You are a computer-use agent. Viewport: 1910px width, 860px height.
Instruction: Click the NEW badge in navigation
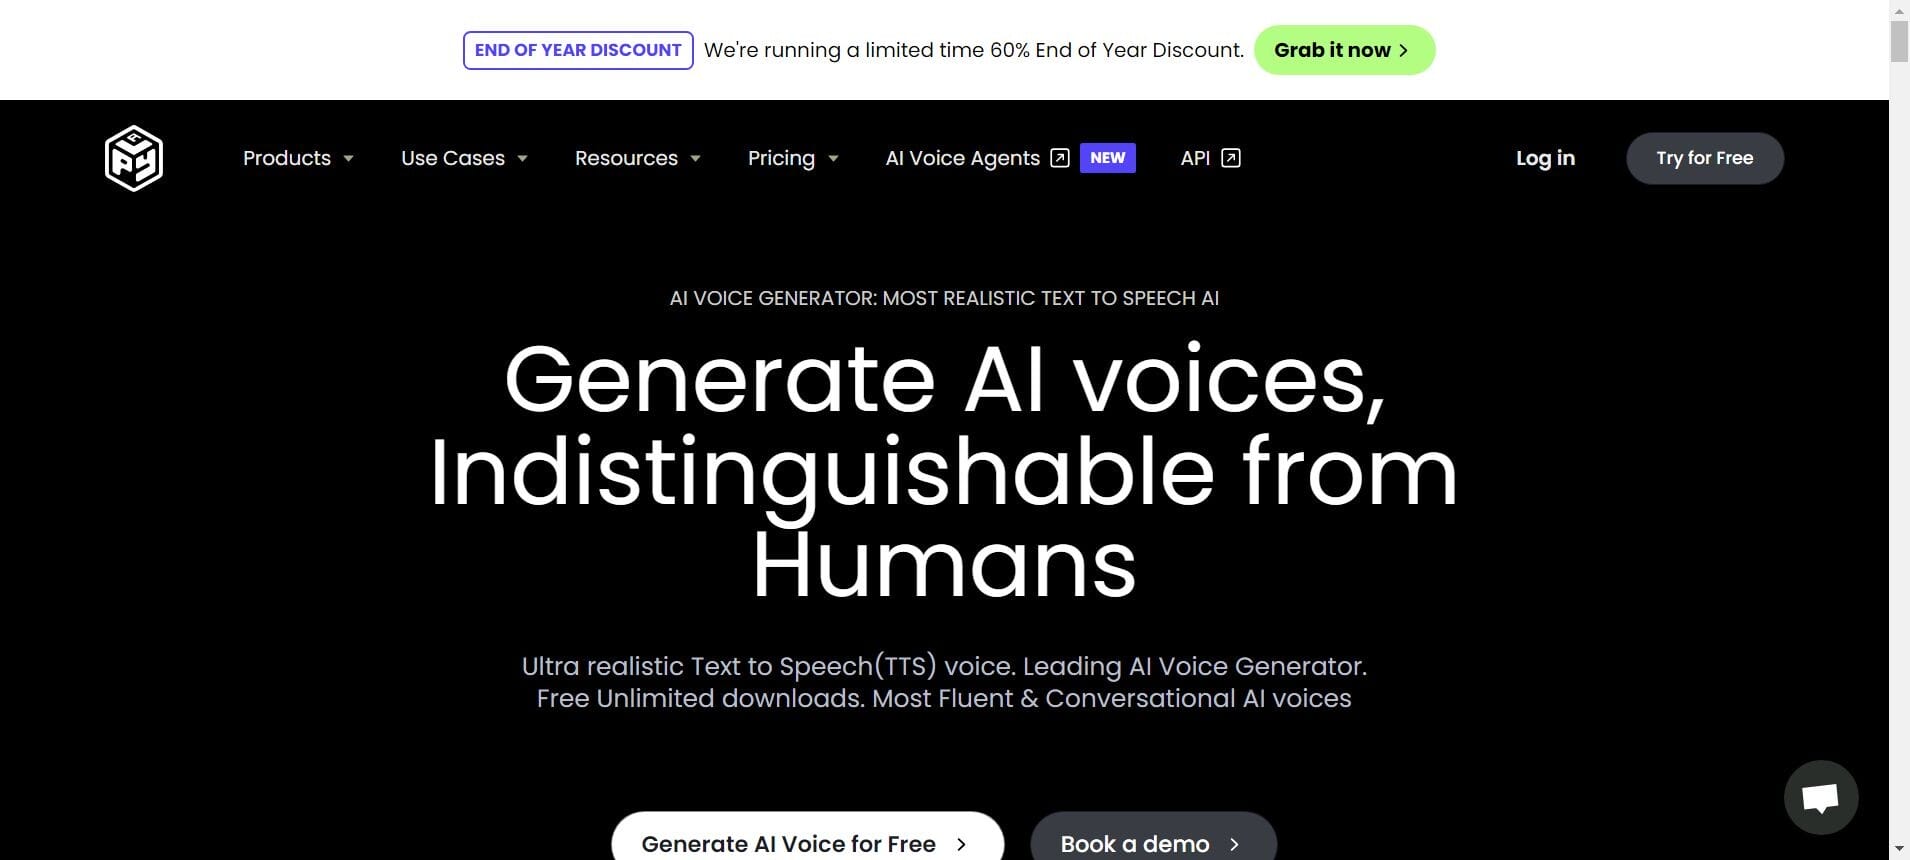pos(1107,158)
